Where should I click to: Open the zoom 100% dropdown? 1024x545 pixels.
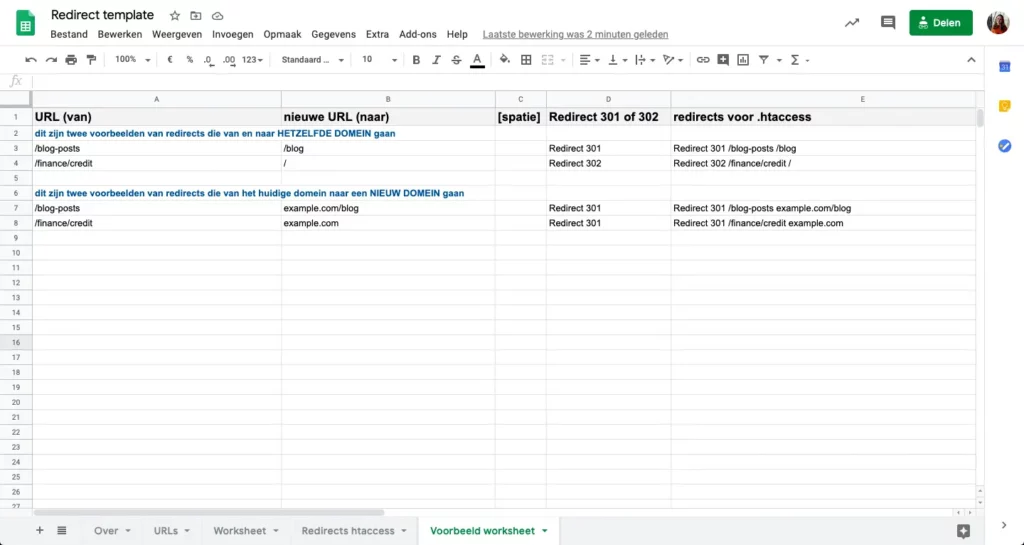132,60
